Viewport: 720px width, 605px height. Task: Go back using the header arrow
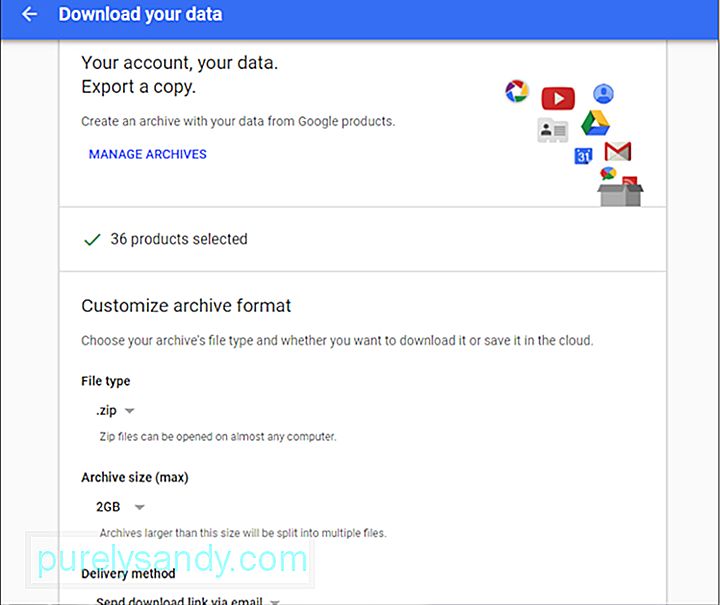[29, 14]
